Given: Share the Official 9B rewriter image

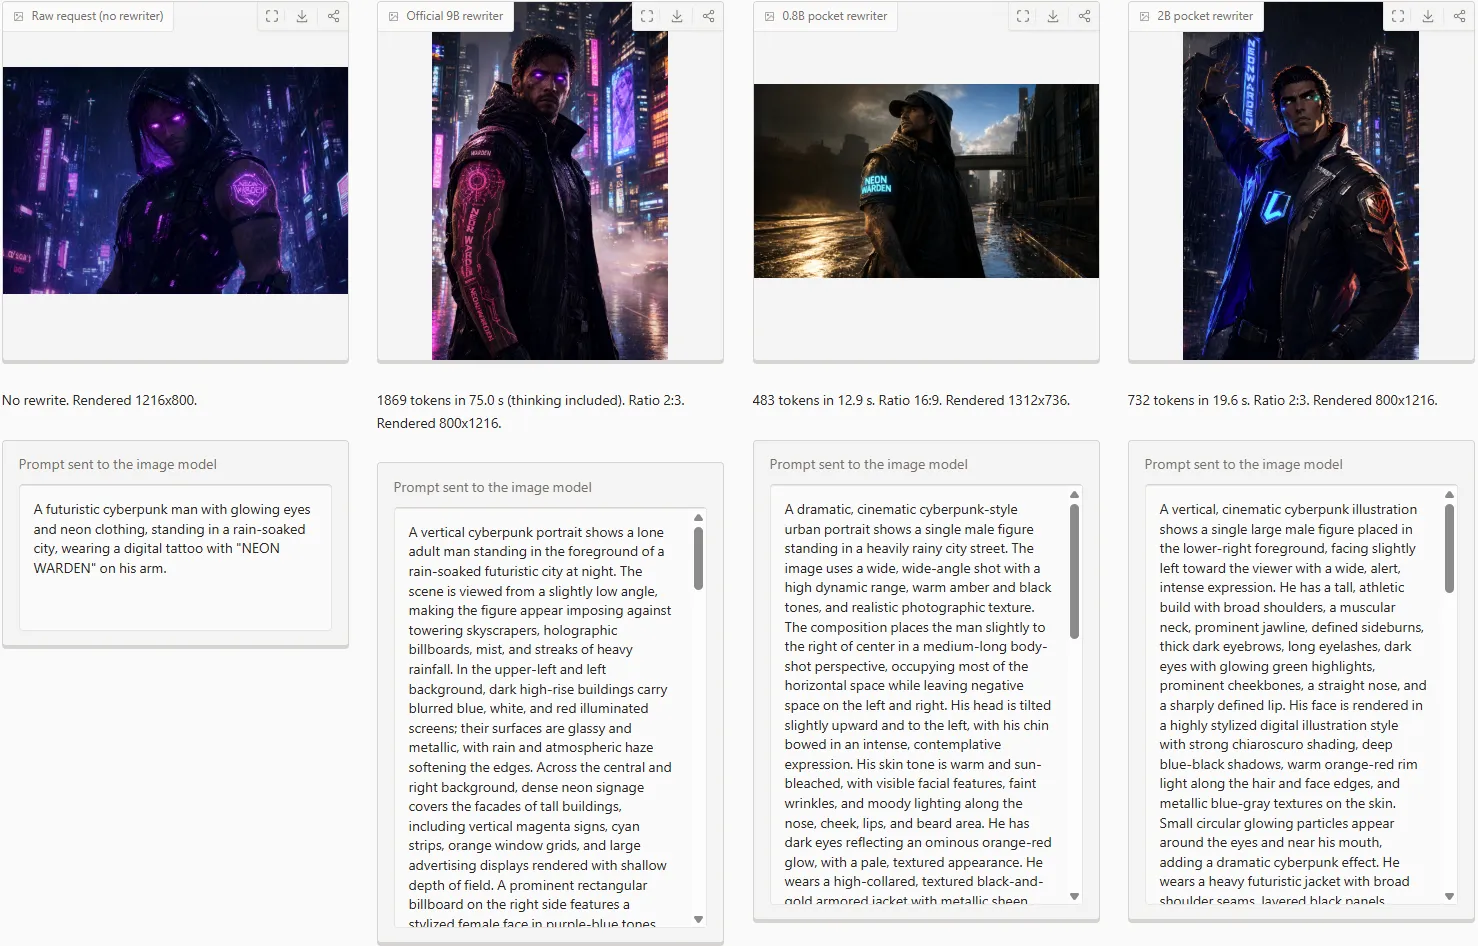Looking at the screenshot, I should [x=709, y=16].
